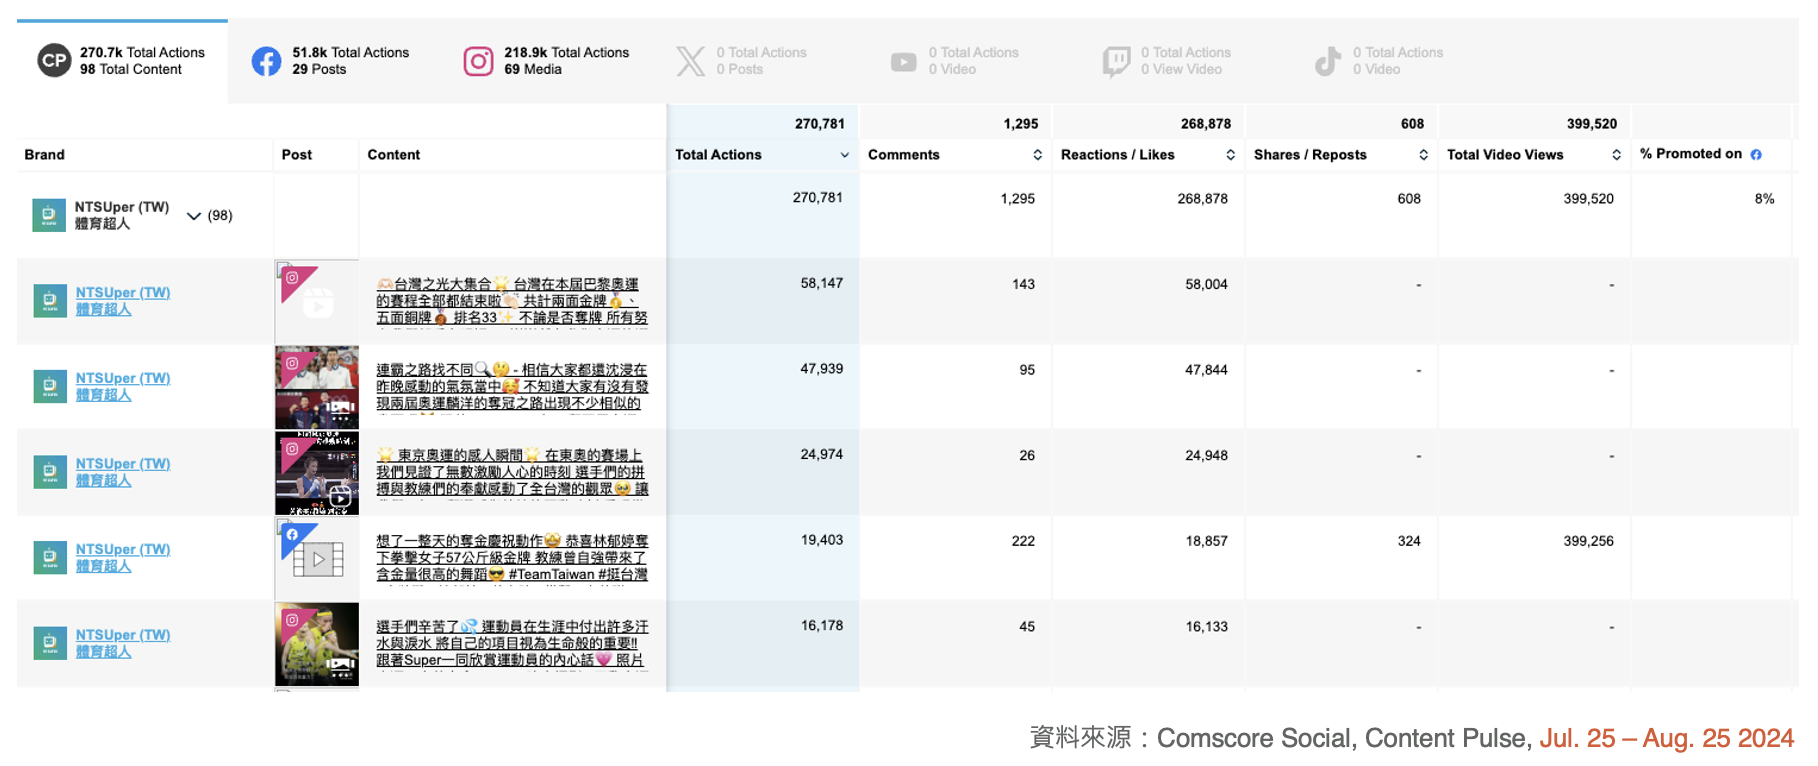
Task: Click the 47,844 reactions cell
Action: coord(1206,370)
